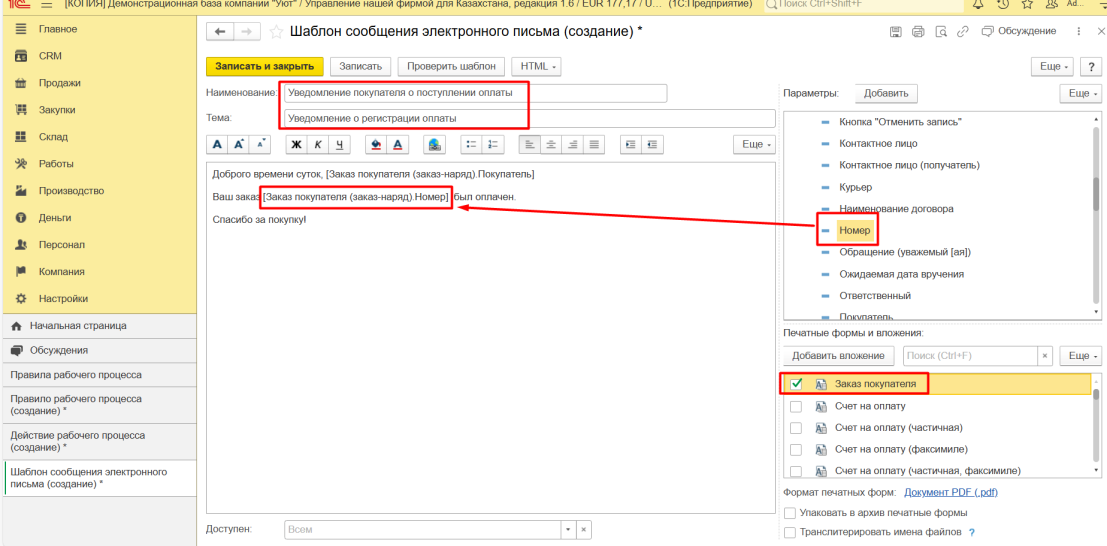Open the Продажи section in sidebar
The height and width of the screenshot is (546, 1107).
coord(60,83)
